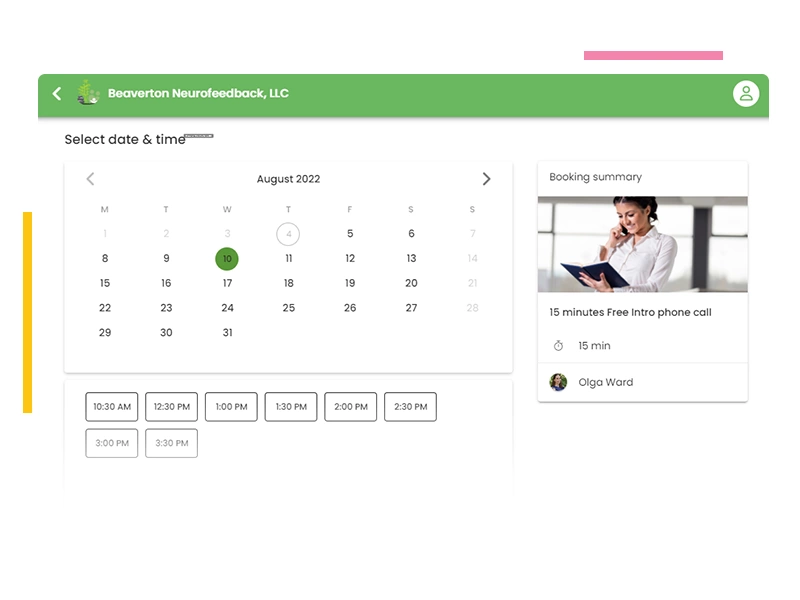The image size is (800, 600).
Task: Open the user account profile icon
Action: click(745, 93)
